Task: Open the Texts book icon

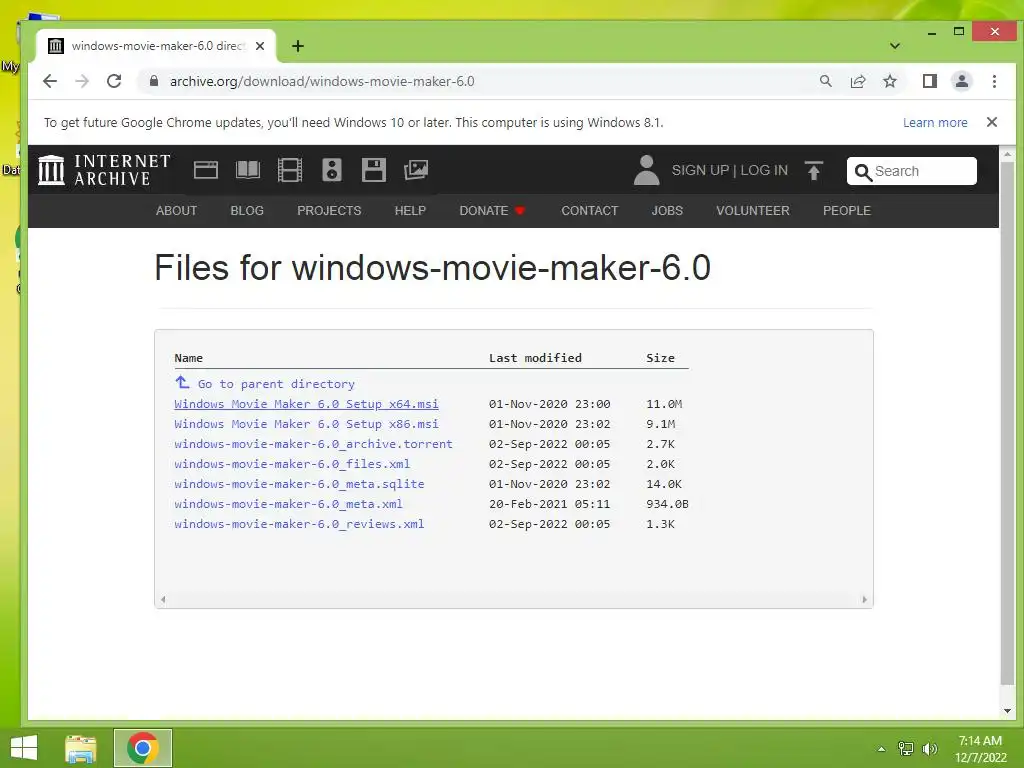Action: tap(248, 170)
